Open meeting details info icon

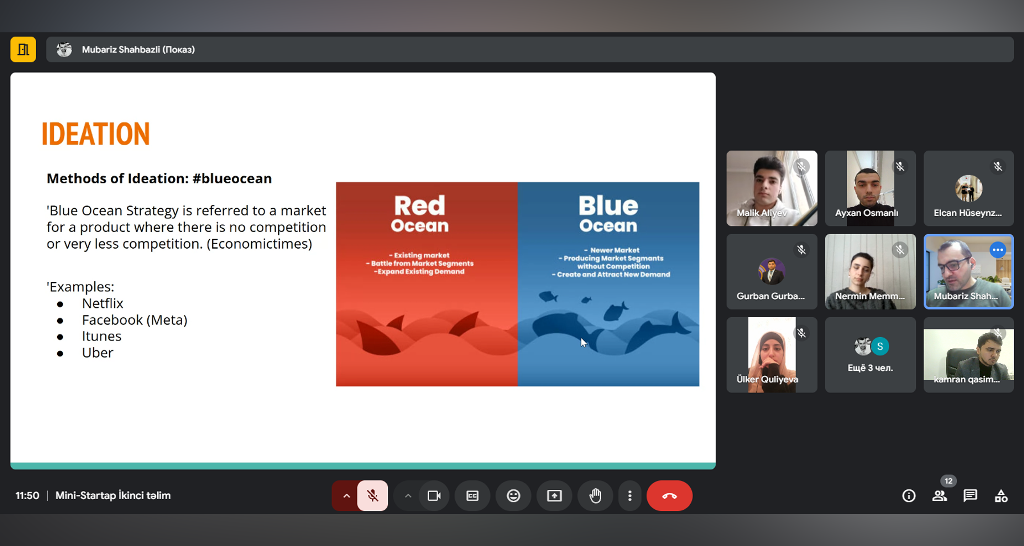tap(909, 496)
